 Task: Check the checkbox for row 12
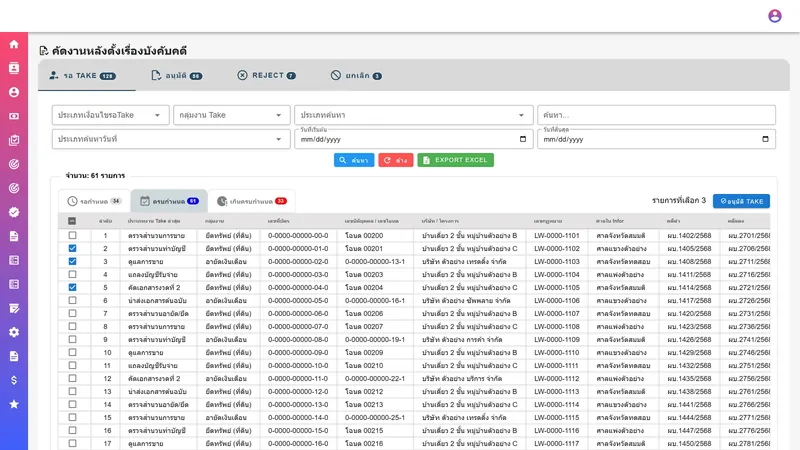[72, 378]
